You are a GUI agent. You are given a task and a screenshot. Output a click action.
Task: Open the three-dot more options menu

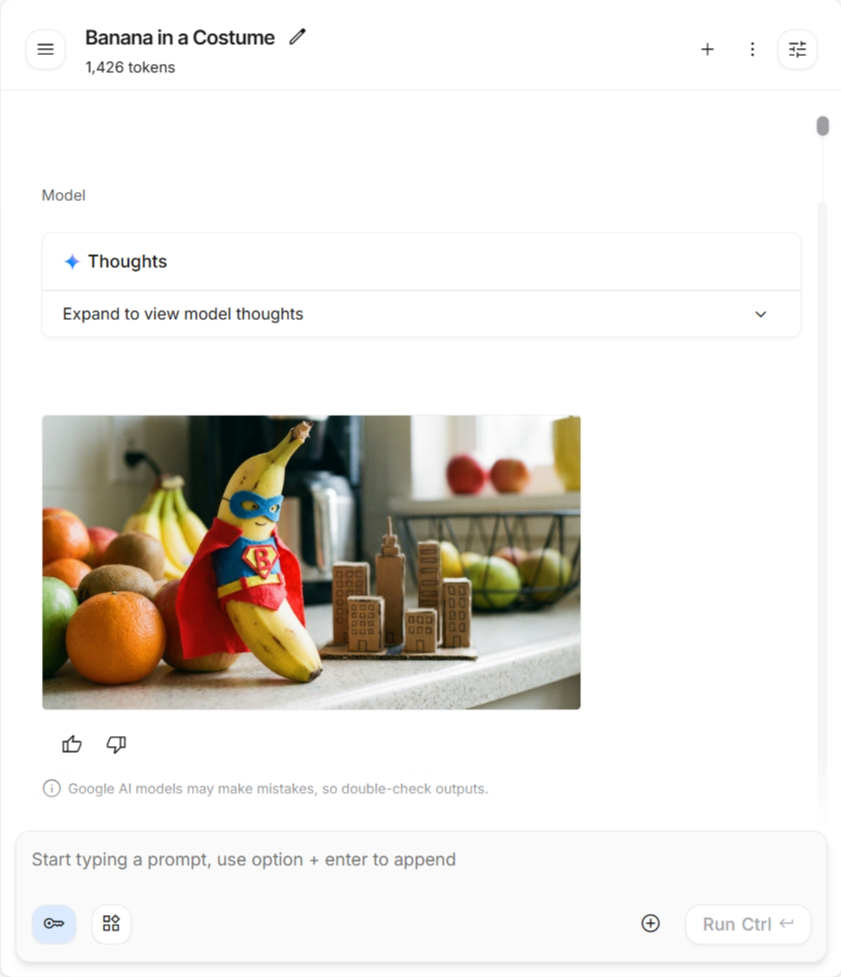click(753, 49)
